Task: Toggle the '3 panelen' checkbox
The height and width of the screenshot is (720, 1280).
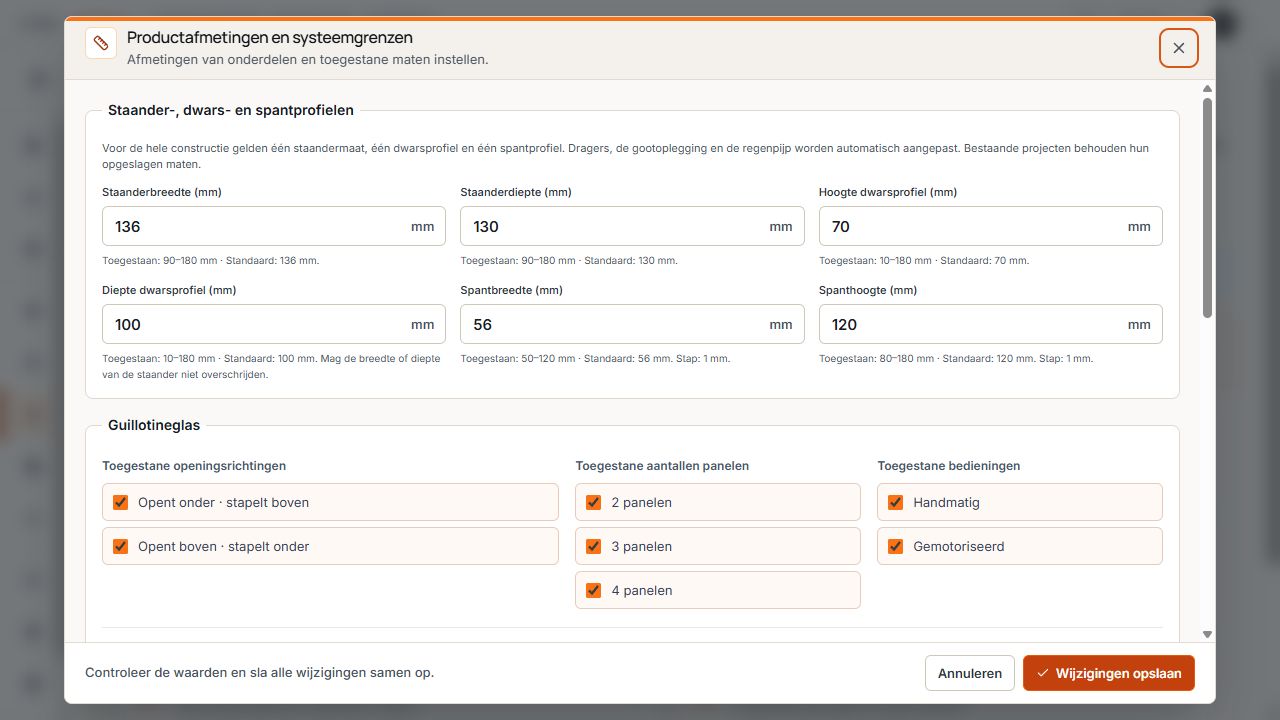Action: (594, 546)
